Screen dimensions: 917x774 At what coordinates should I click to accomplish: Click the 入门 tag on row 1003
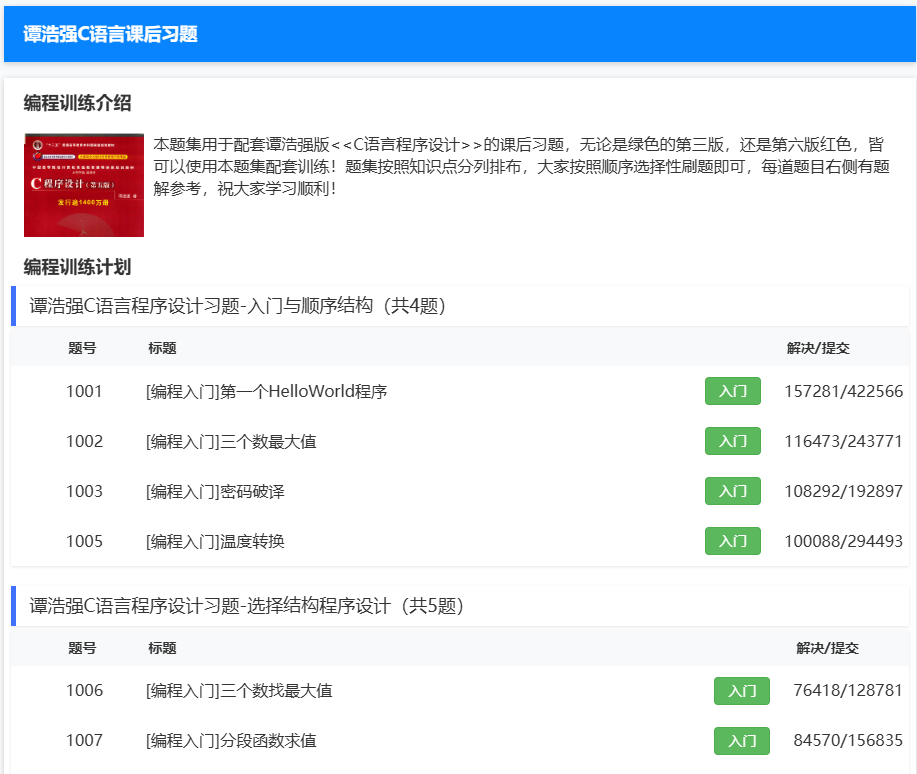pyautogui.click(x=733, y=491)
